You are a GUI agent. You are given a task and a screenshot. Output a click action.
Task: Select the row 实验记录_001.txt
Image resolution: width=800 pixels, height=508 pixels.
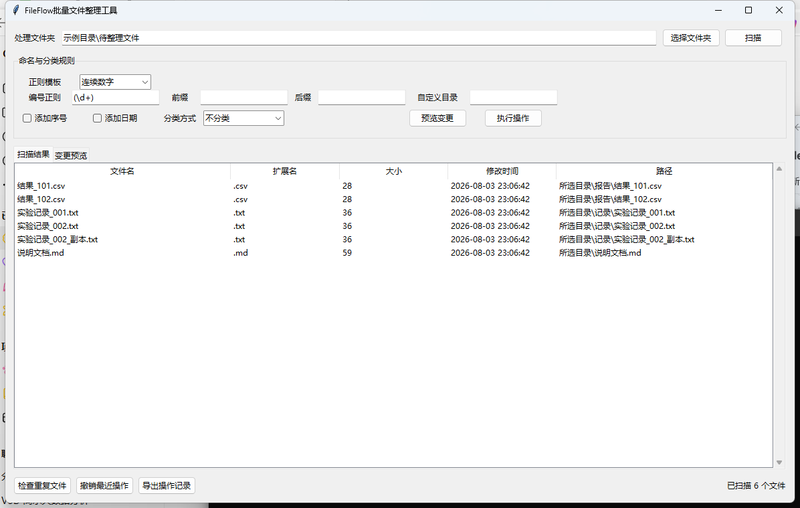(393, 213)
